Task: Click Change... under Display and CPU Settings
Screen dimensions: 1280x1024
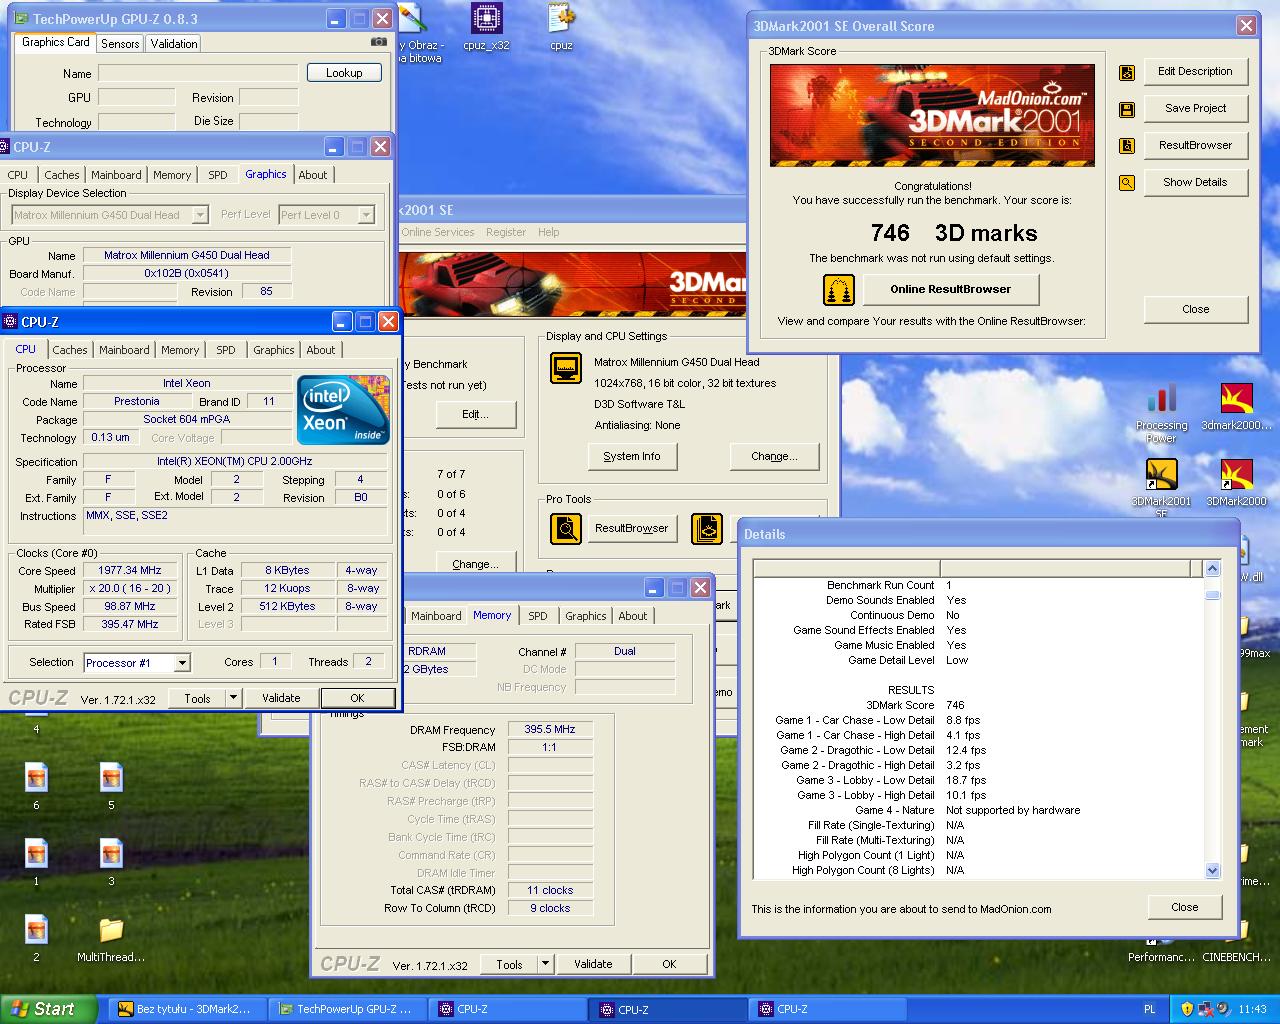Action: pyautogui.click(x=775, y=457)
